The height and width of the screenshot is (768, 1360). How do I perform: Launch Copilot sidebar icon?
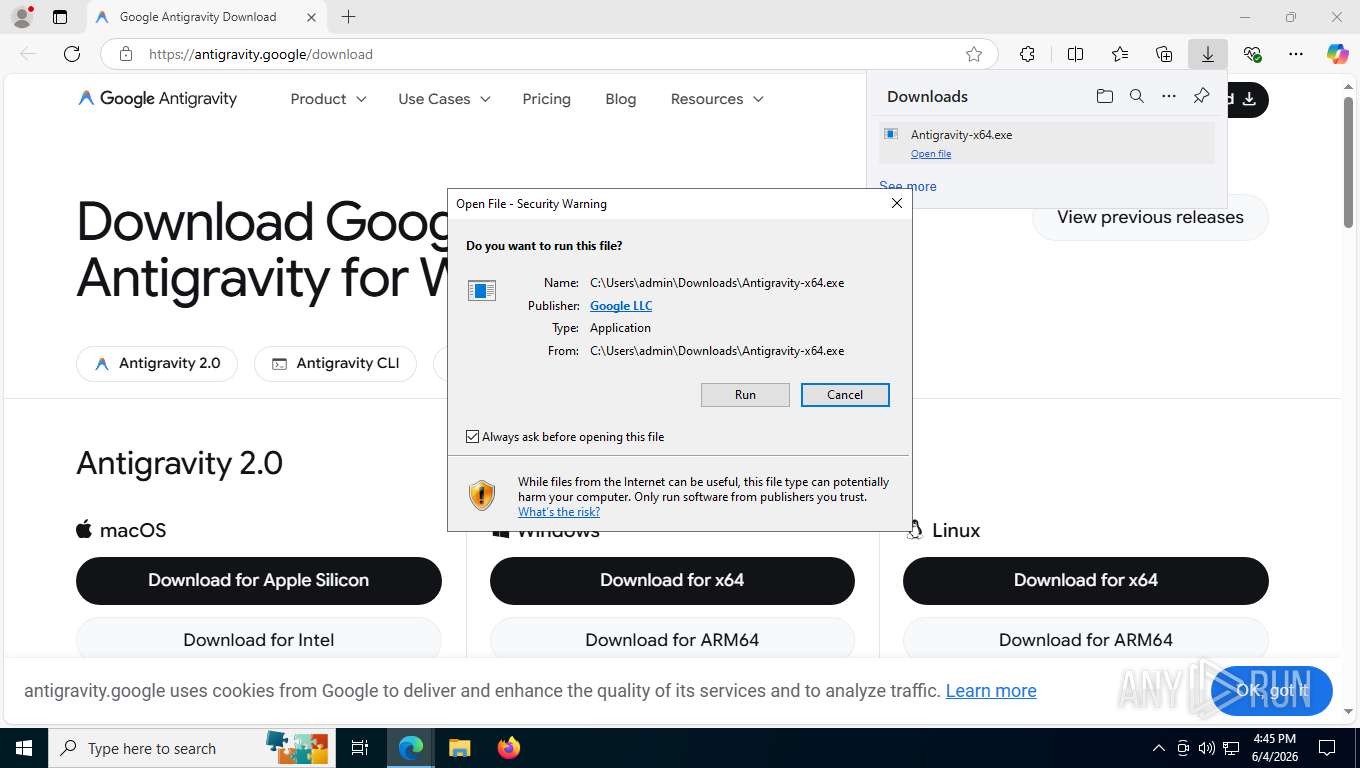(1338, 54)
